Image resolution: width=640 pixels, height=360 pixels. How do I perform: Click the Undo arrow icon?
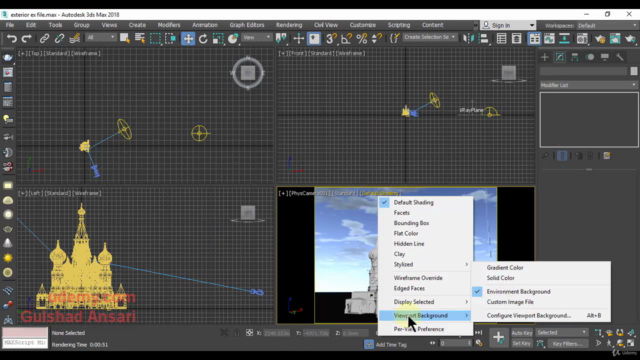click(11, 38)
